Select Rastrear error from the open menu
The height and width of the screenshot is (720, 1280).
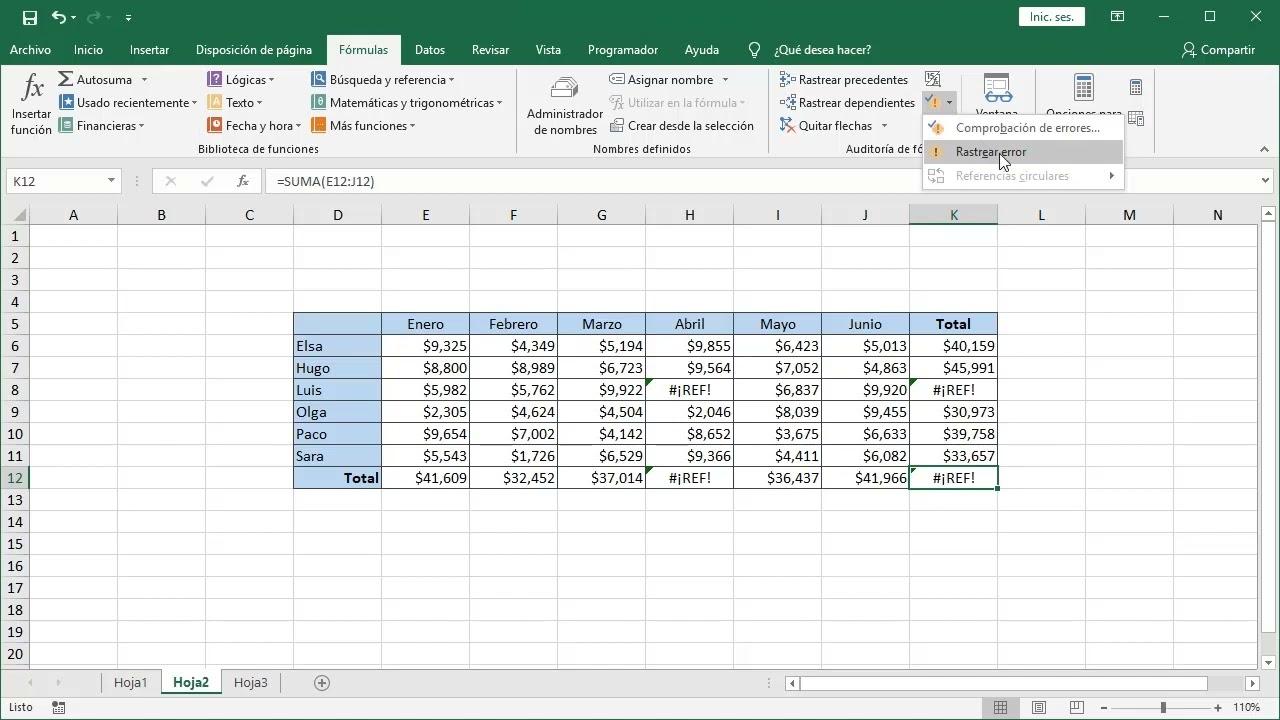click(x=989, y=151)
